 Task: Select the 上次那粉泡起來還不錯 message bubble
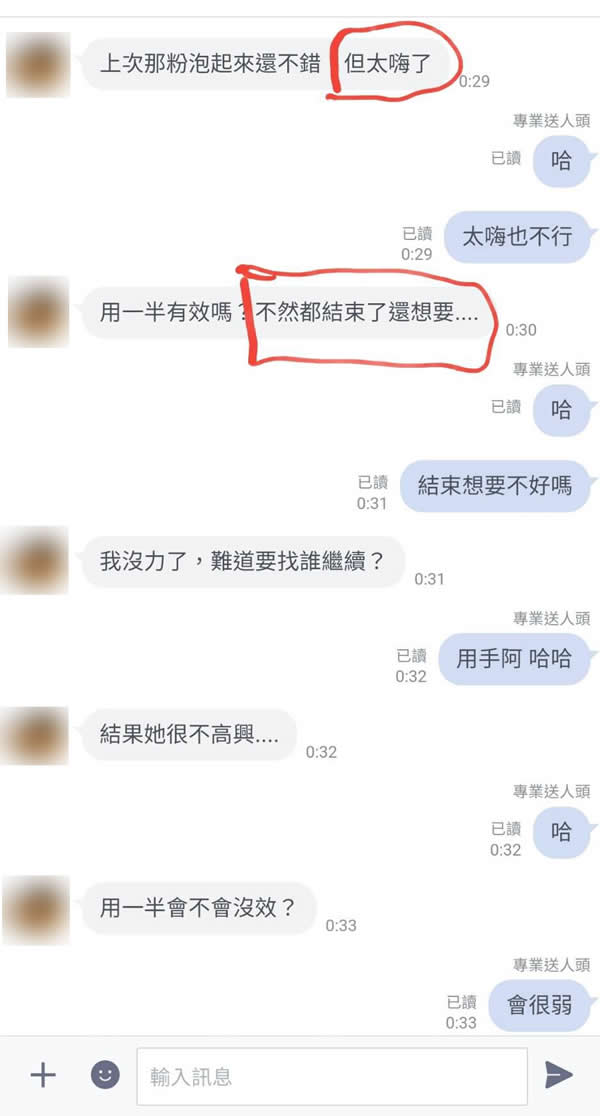click(x=269, y=65)
